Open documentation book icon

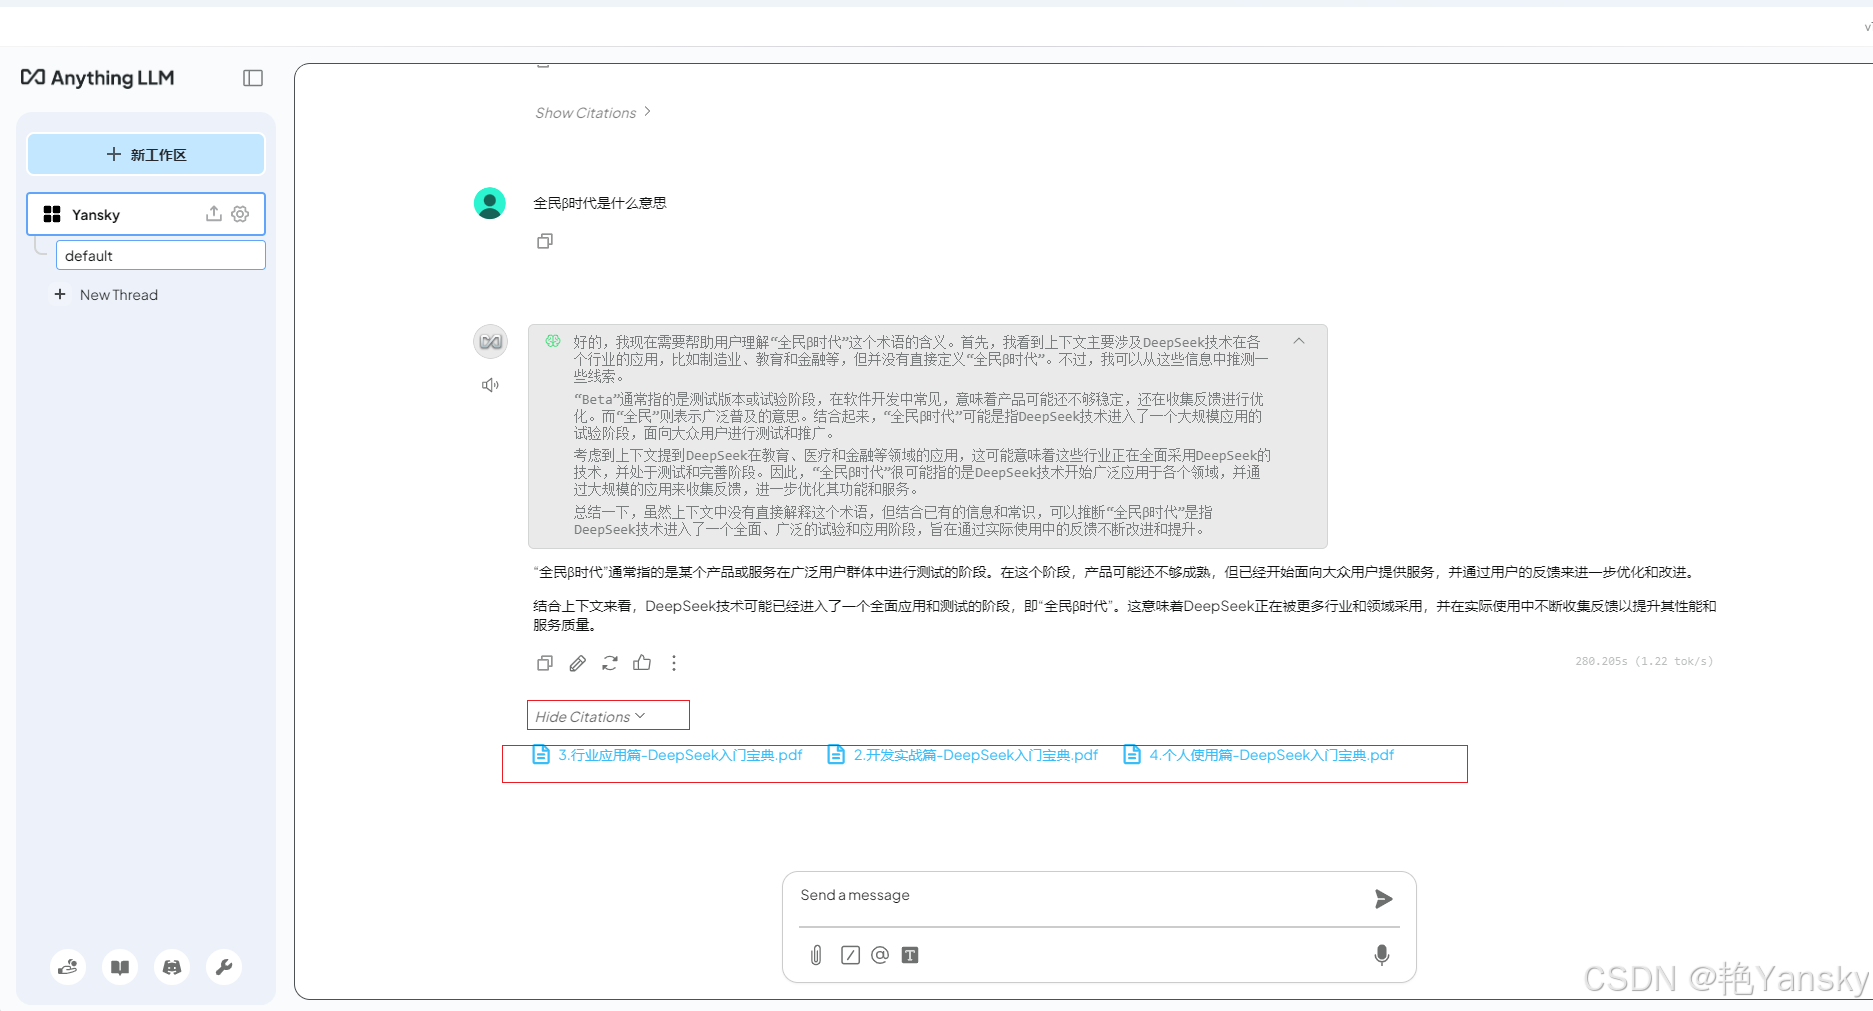[x=120, y=967]
